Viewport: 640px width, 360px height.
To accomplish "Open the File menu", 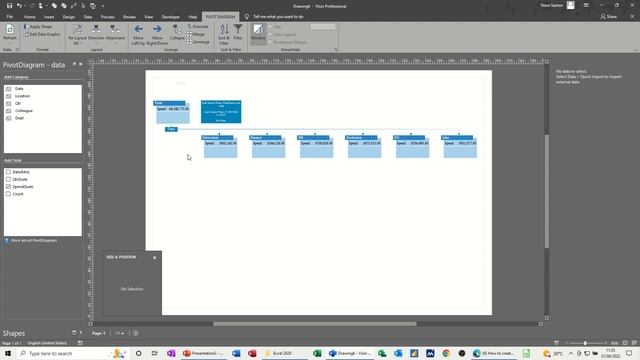I will point(9,17).
